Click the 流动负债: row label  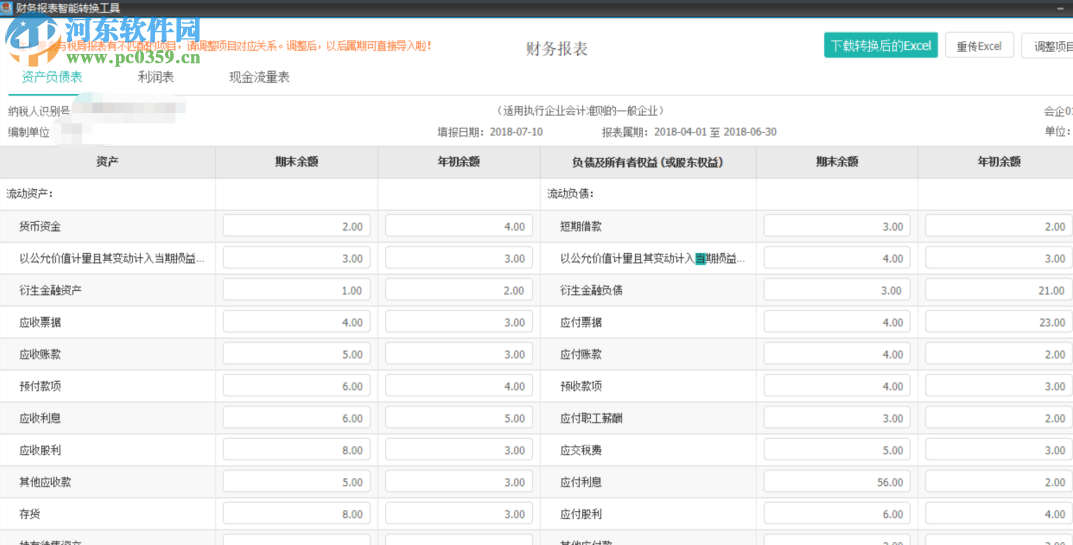tap(571, 194)
